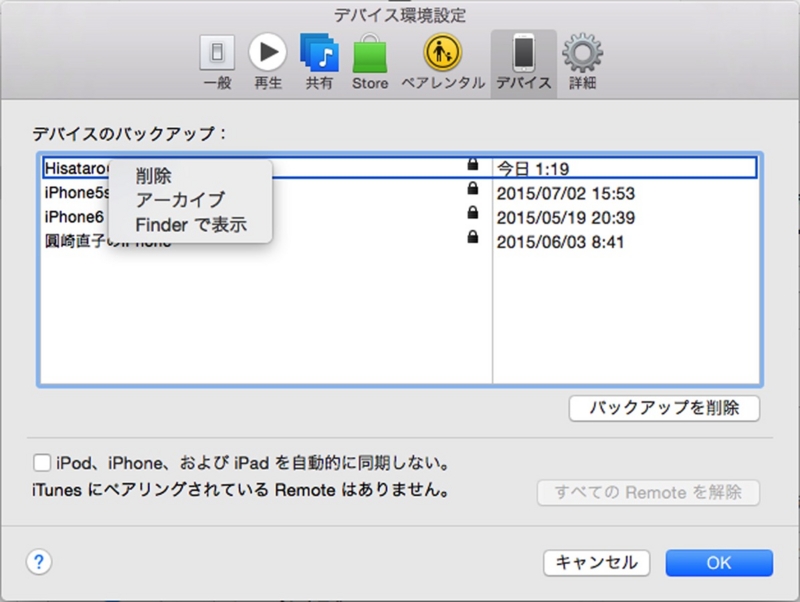Open the ペアレンタル (Parental) preferences pane

coord(443,62)
